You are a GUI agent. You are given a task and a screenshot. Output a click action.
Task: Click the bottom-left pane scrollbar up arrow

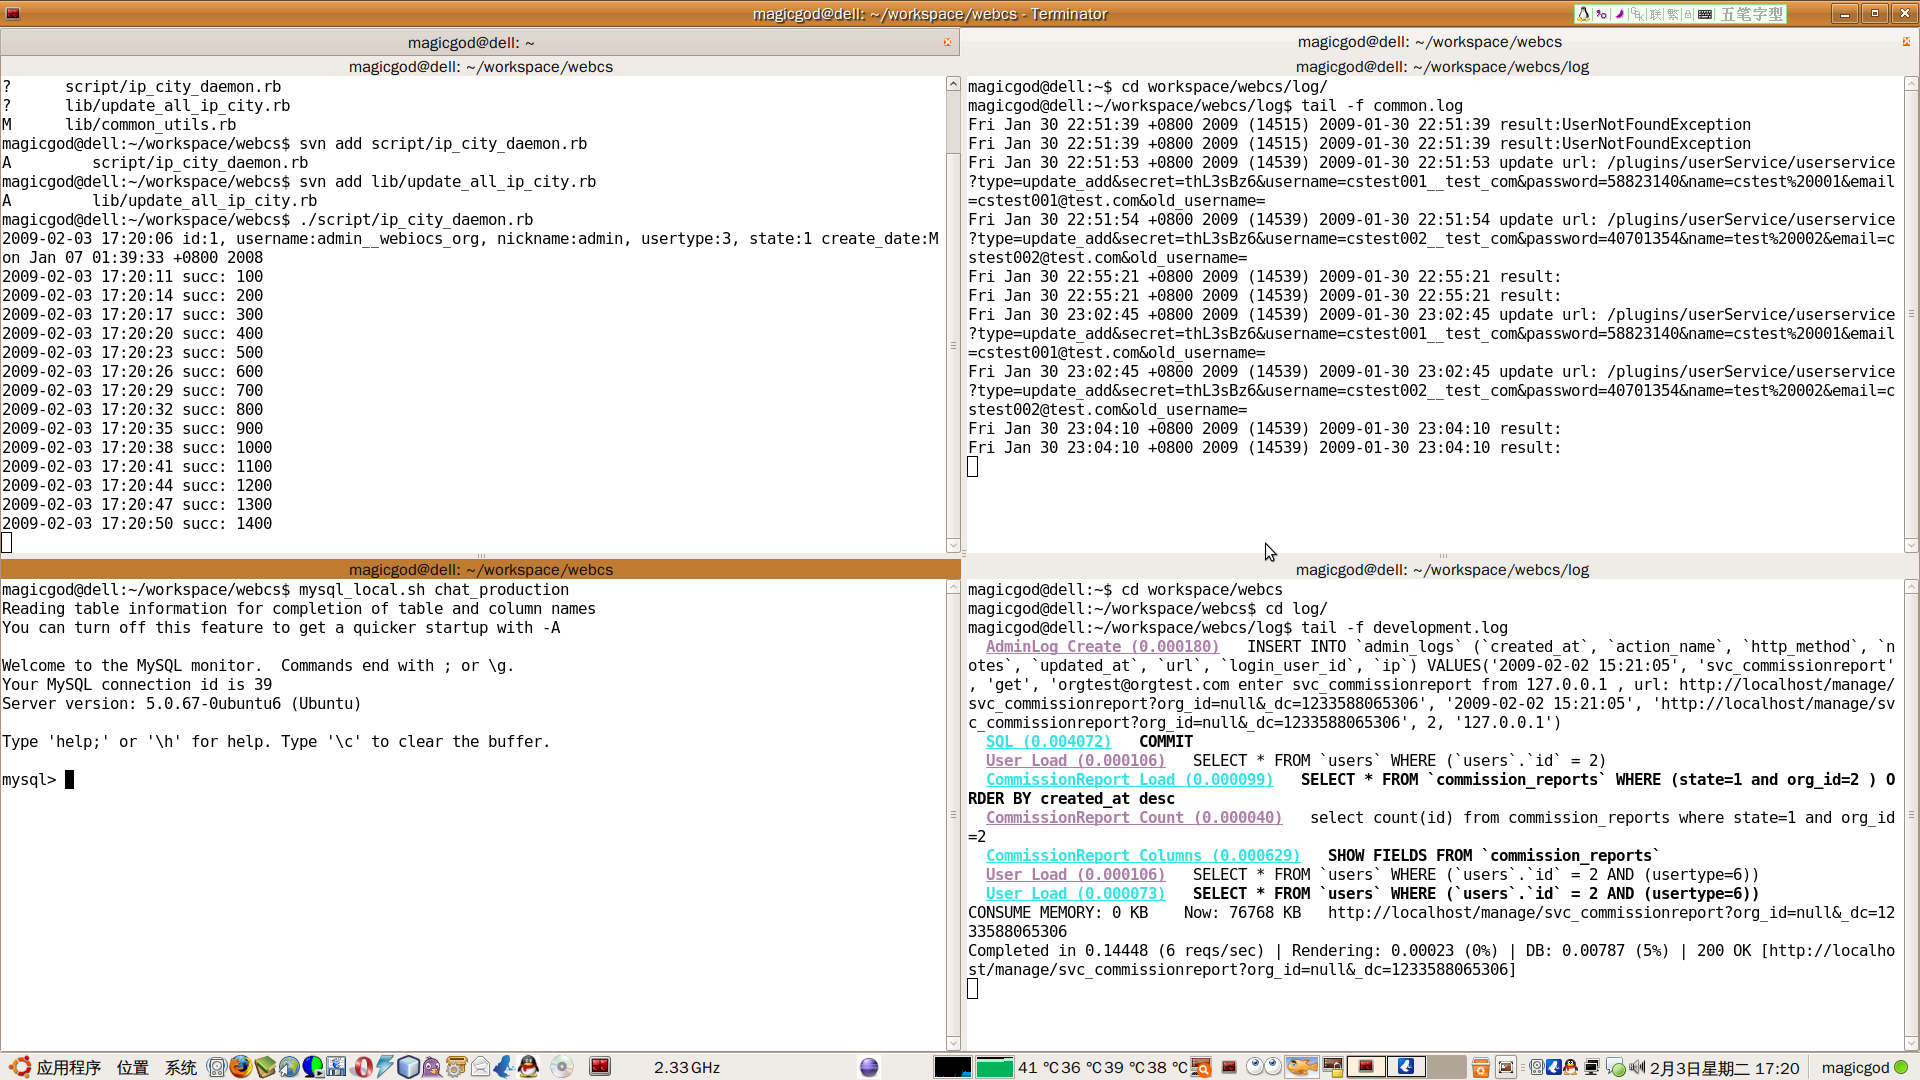click(953, 588)
